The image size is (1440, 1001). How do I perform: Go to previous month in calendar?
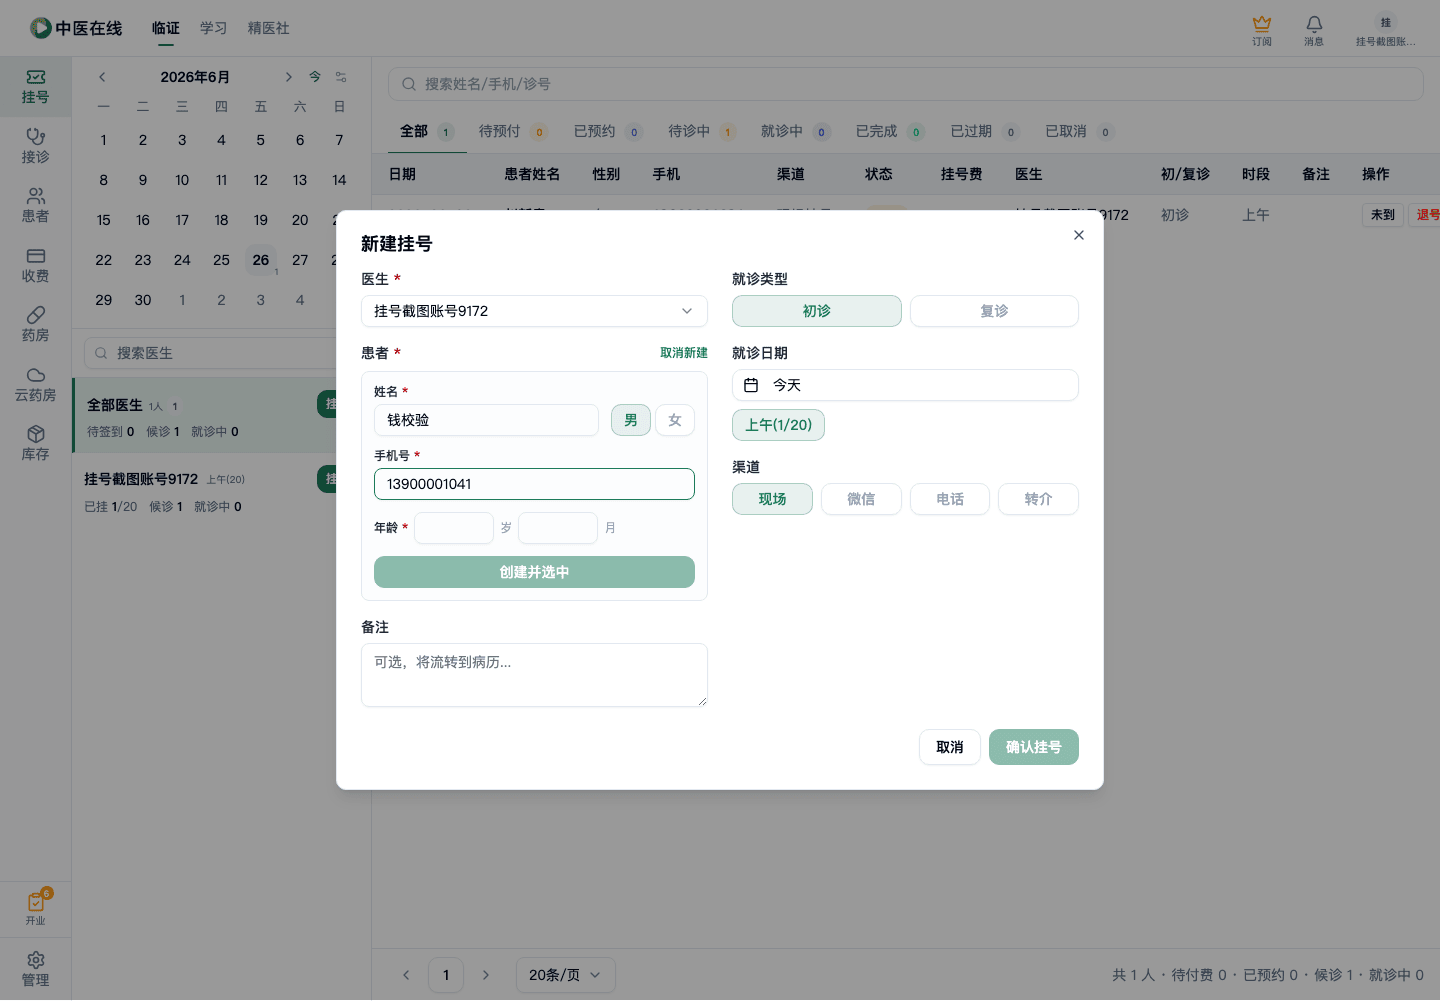102,77
